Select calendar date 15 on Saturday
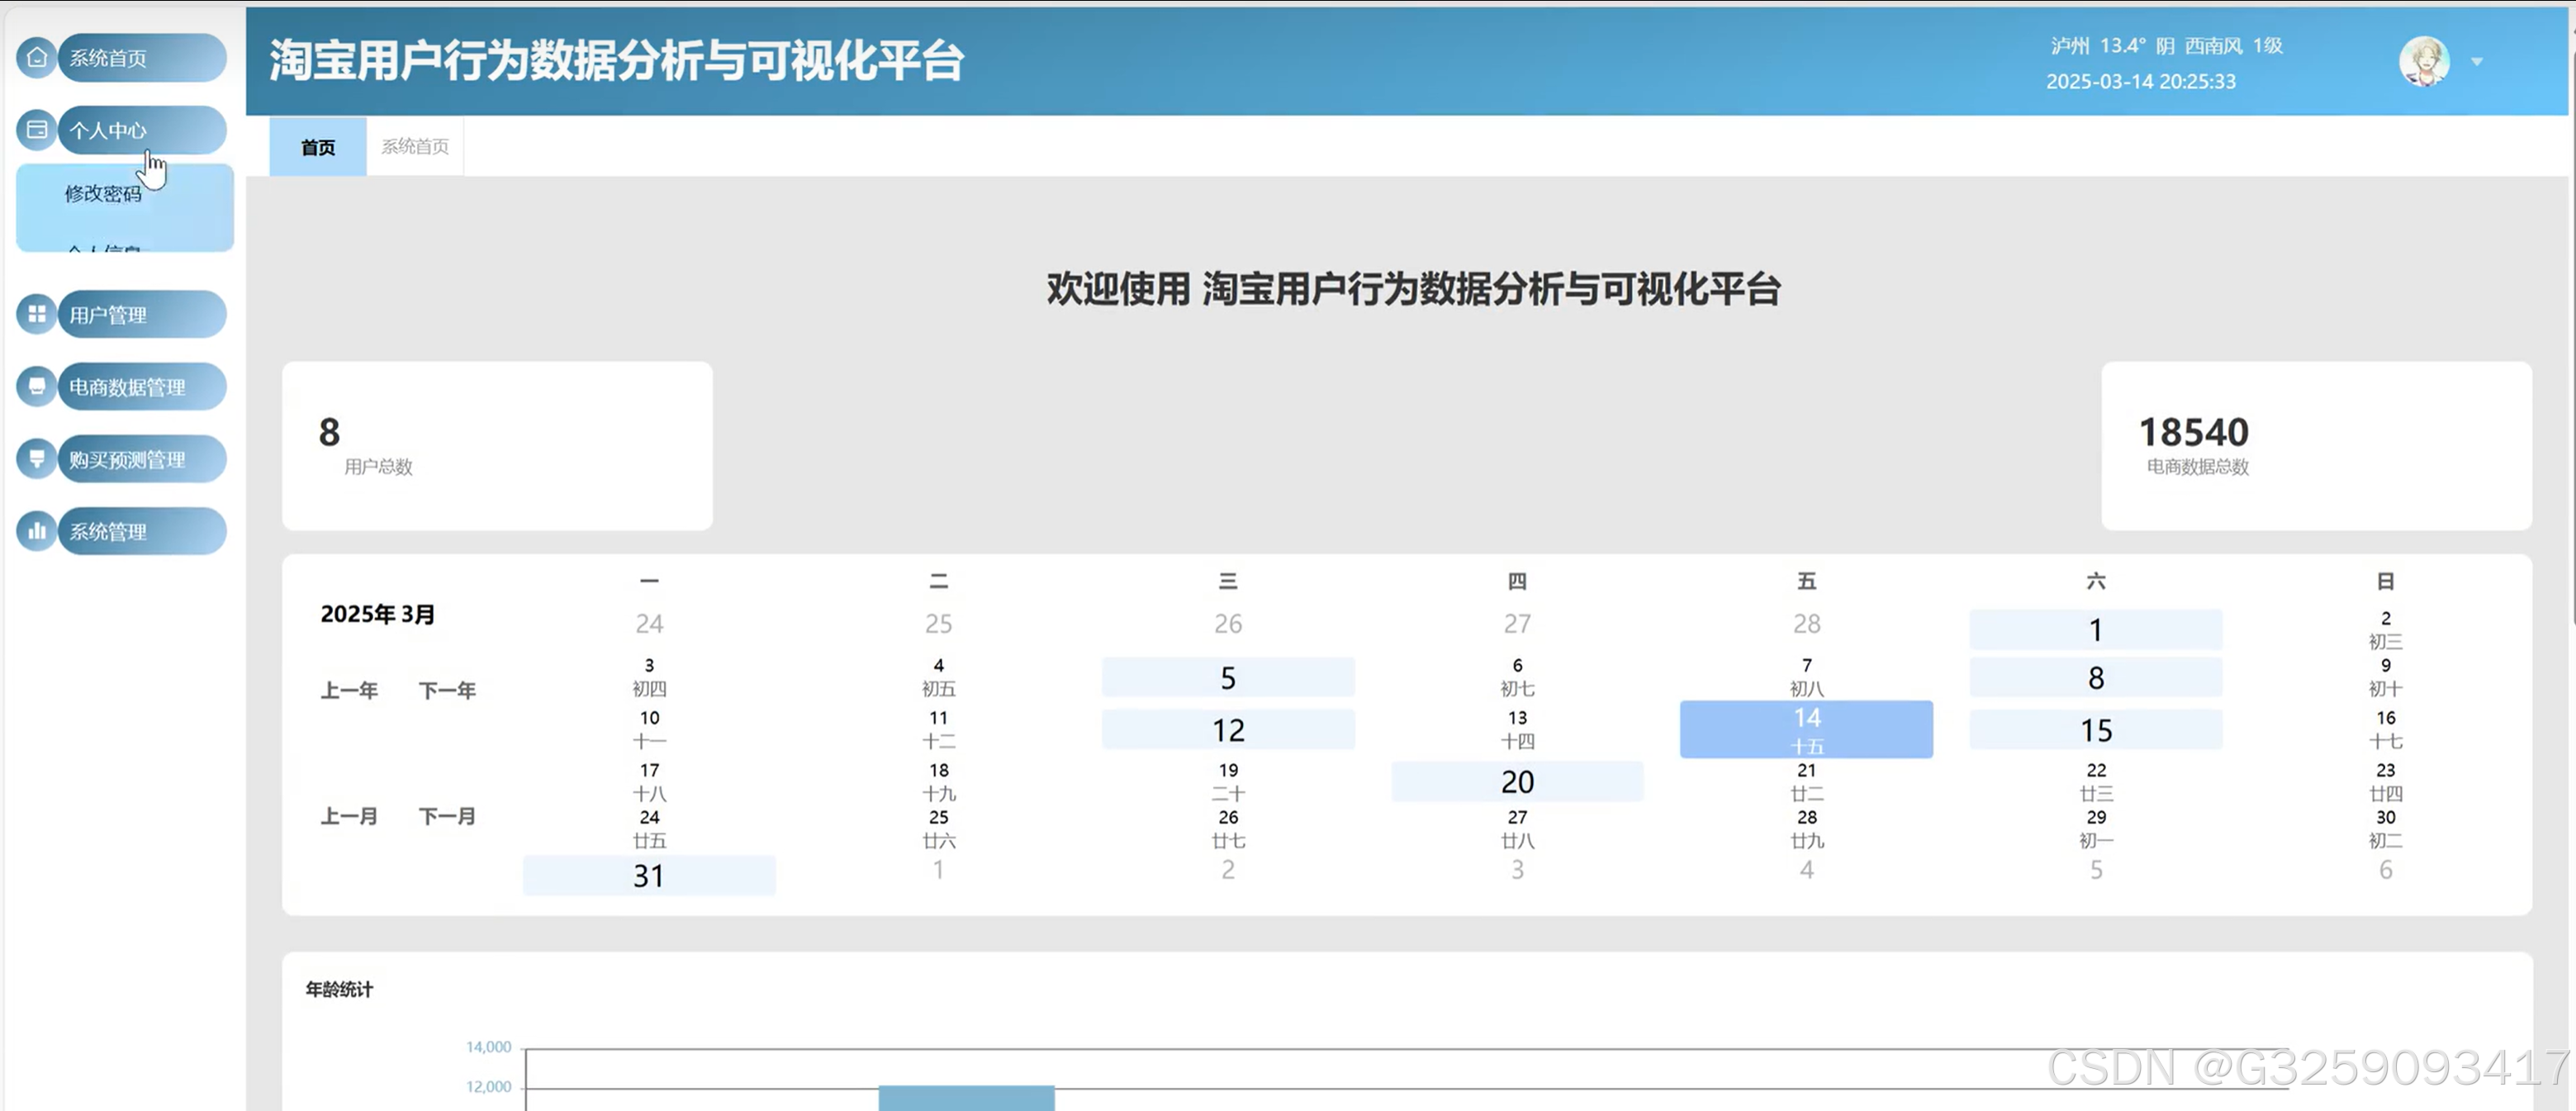Image resolution: width=2576 pixels, height=1111 pixels. pyautogui.click(x=2096, y=729)
